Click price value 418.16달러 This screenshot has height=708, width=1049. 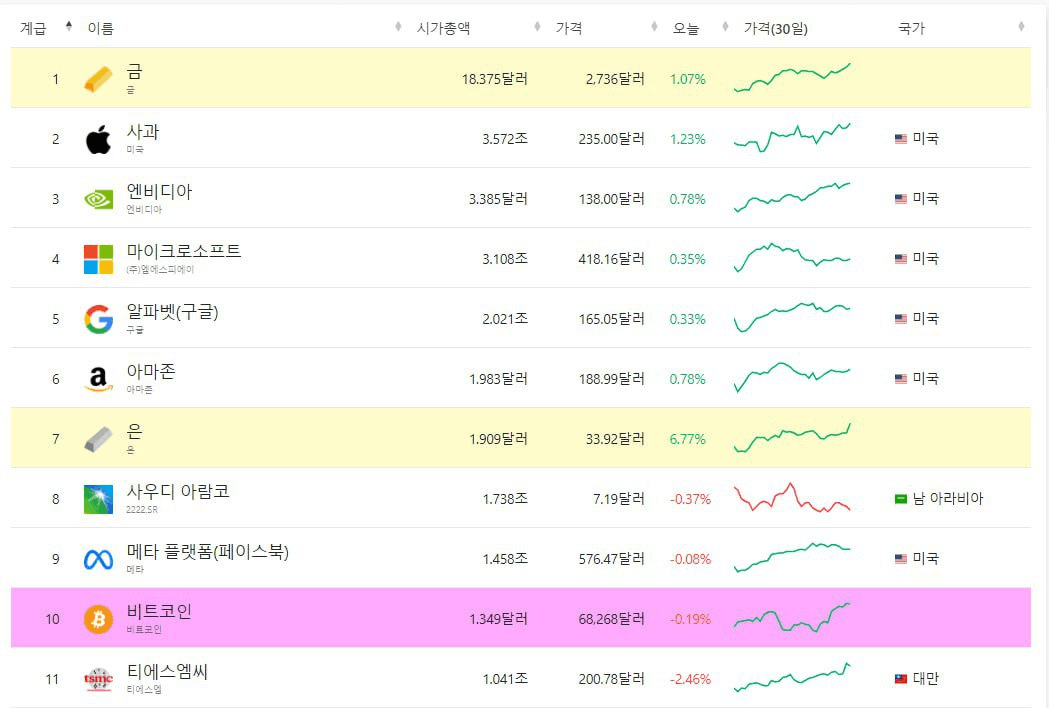click(x=611, y=259)
